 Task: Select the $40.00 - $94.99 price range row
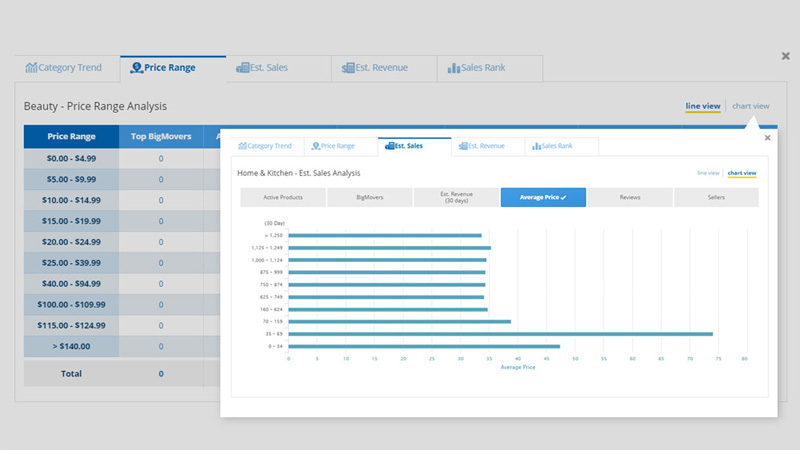click(71, 284)
